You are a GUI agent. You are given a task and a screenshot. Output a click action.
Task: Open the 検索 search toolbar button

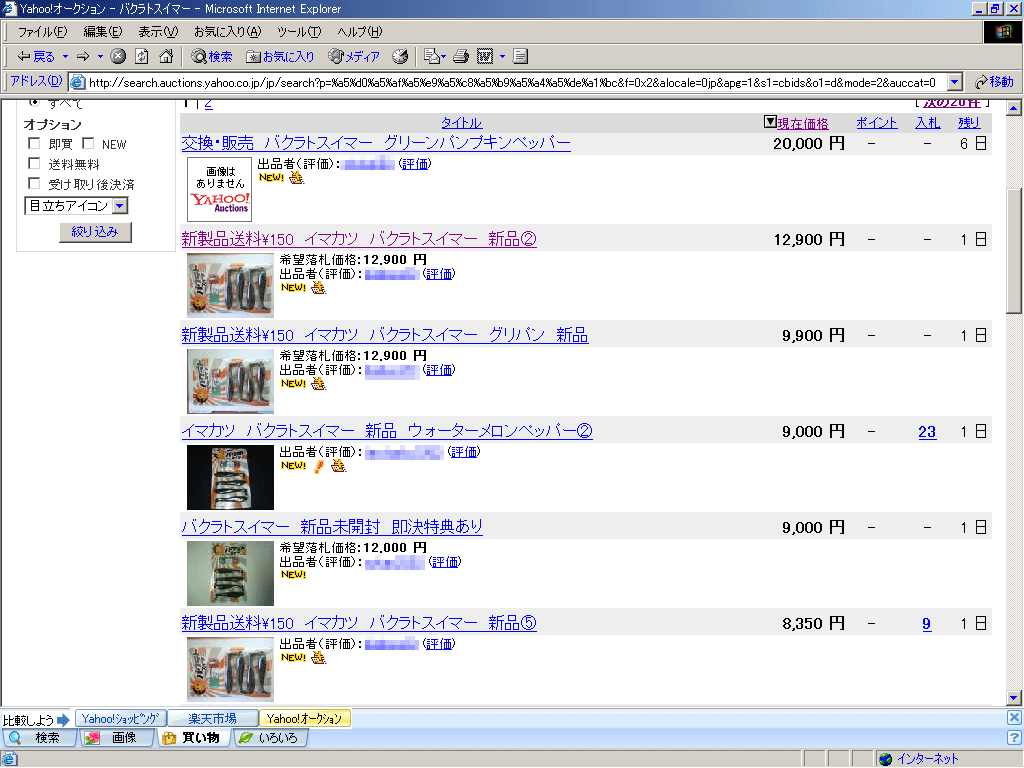(x=212, y=57)
